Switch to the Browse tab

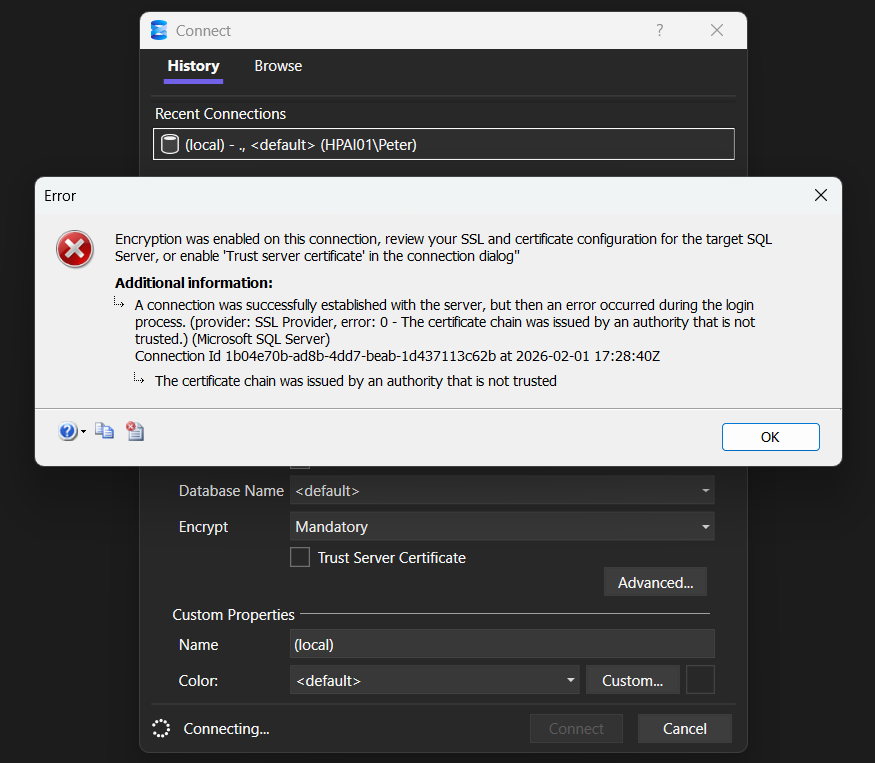click(x=278, y=66)
